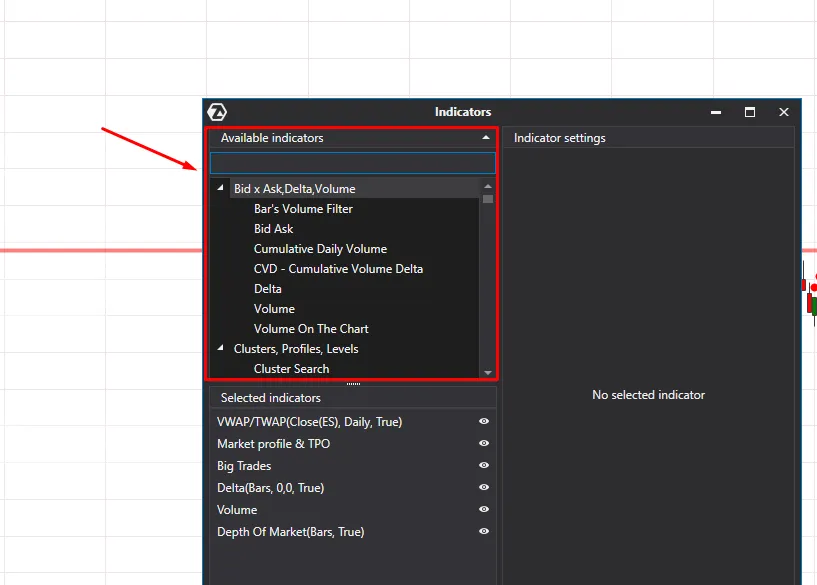
Task: Hide the Big Trades indicator
Action: tap(484, 466)
